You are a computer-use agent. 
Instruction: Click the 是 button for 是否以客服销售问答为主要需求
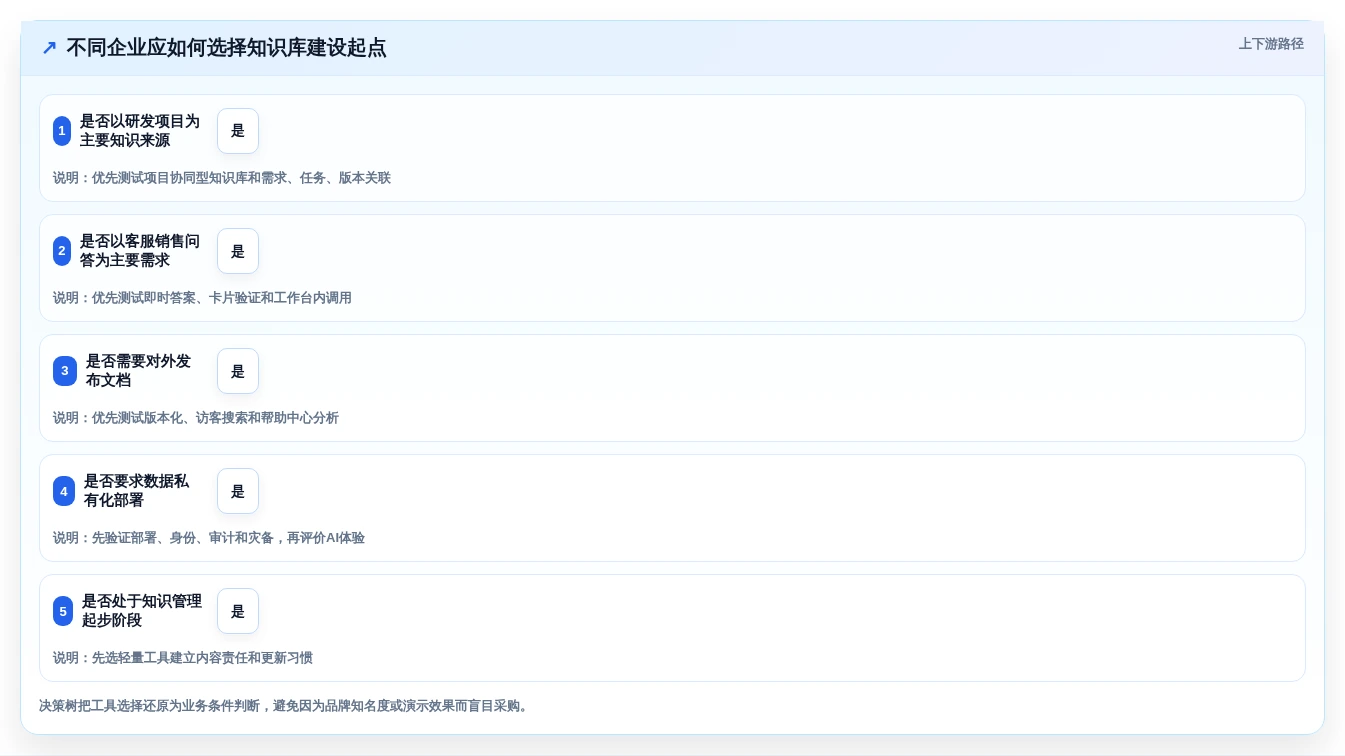pos(238,251)
